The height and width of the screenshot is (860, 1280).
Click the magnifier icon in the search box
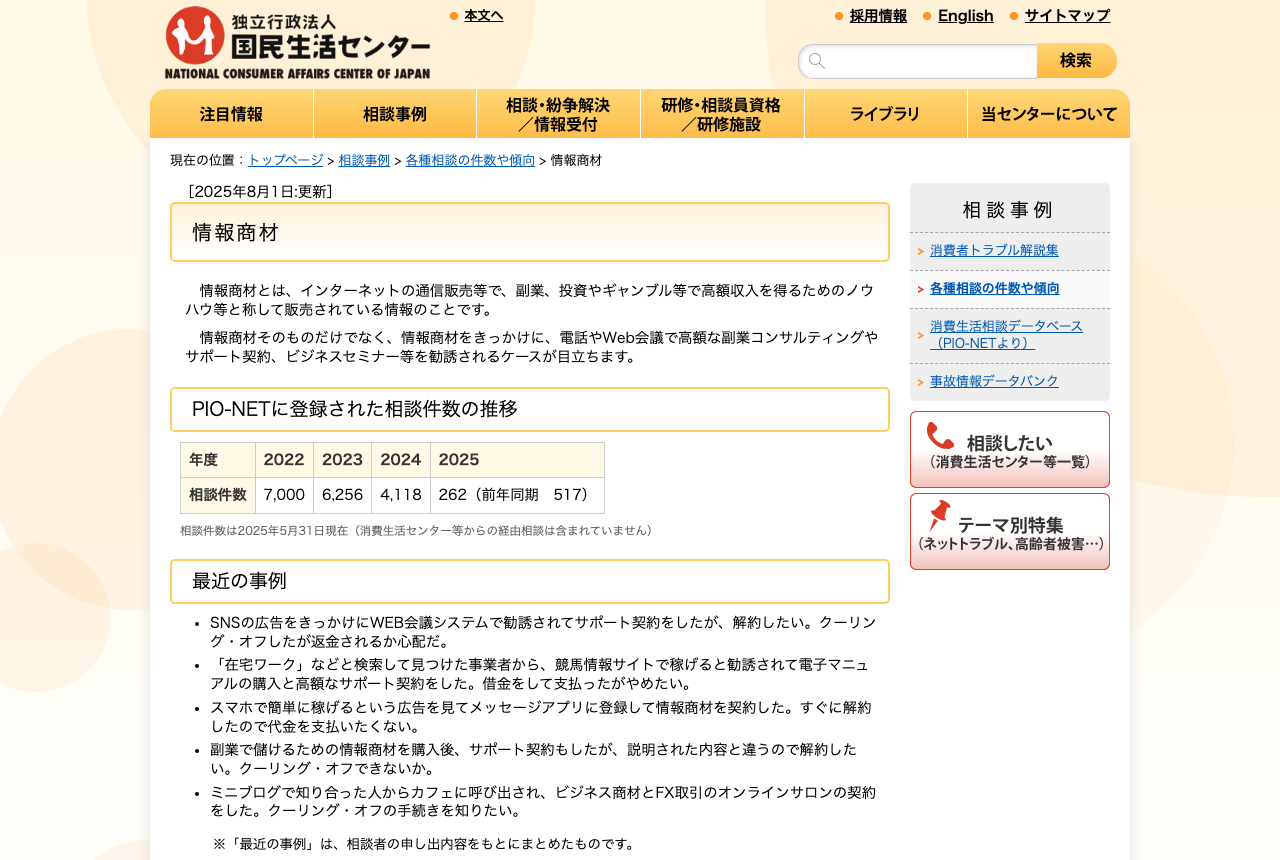(817, 61)
